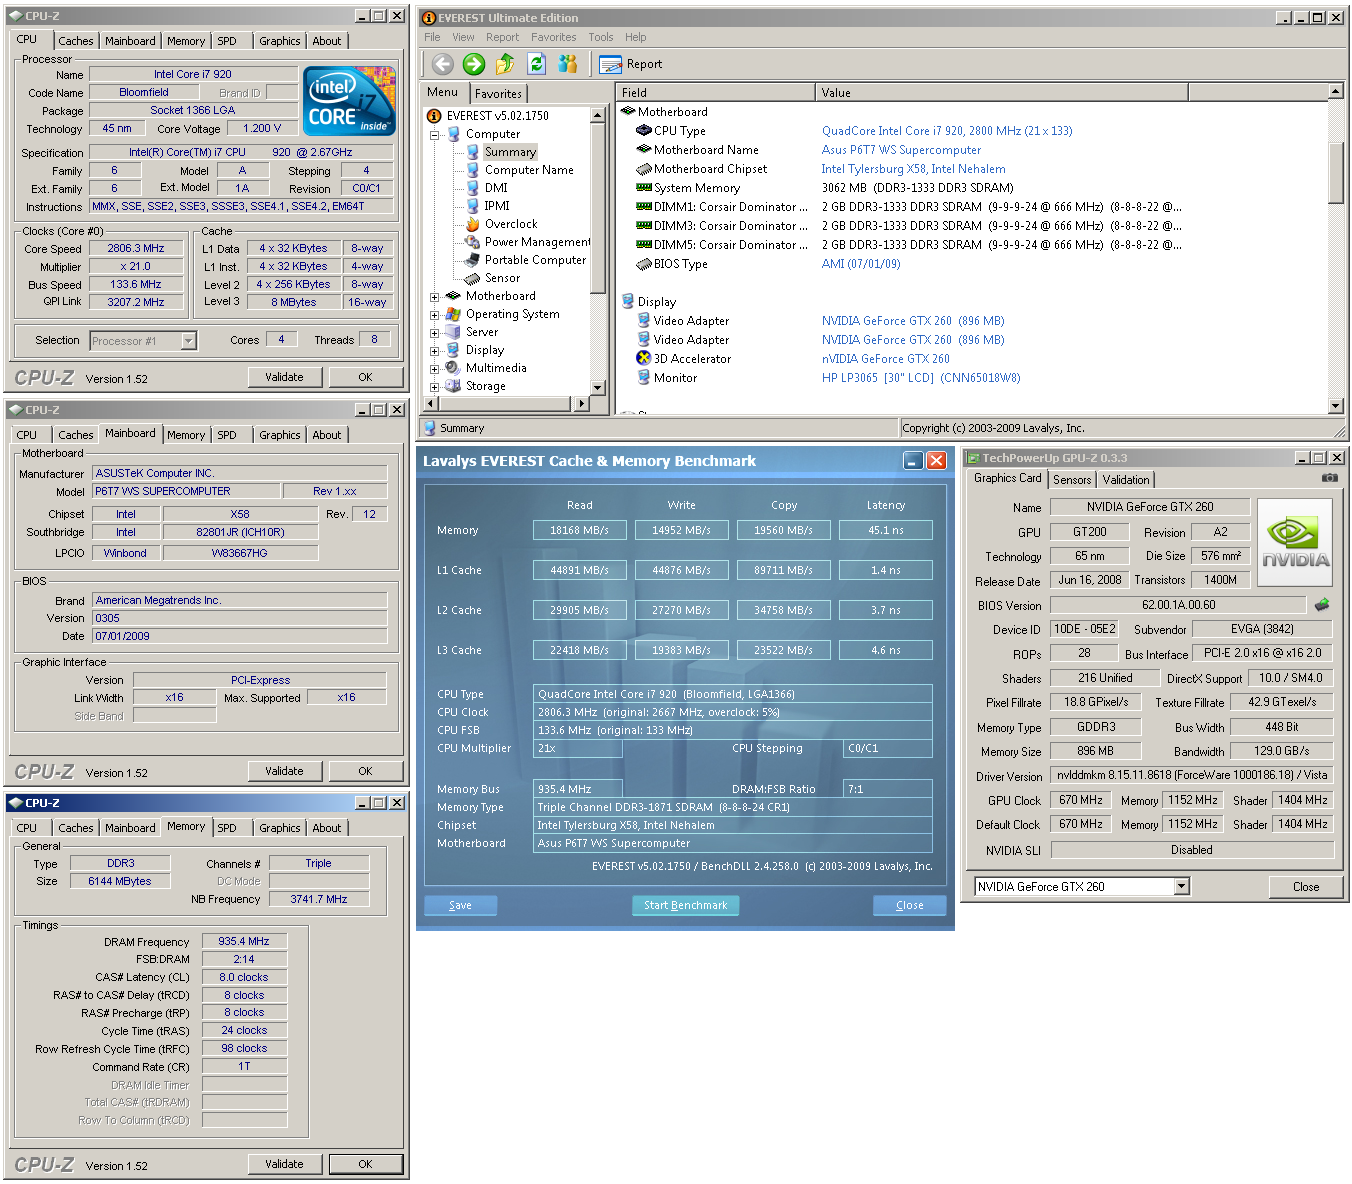Select Portable Computer in EVEREST tree
This screenshot has width=1352, height=1184.
[x=535, y=260]
